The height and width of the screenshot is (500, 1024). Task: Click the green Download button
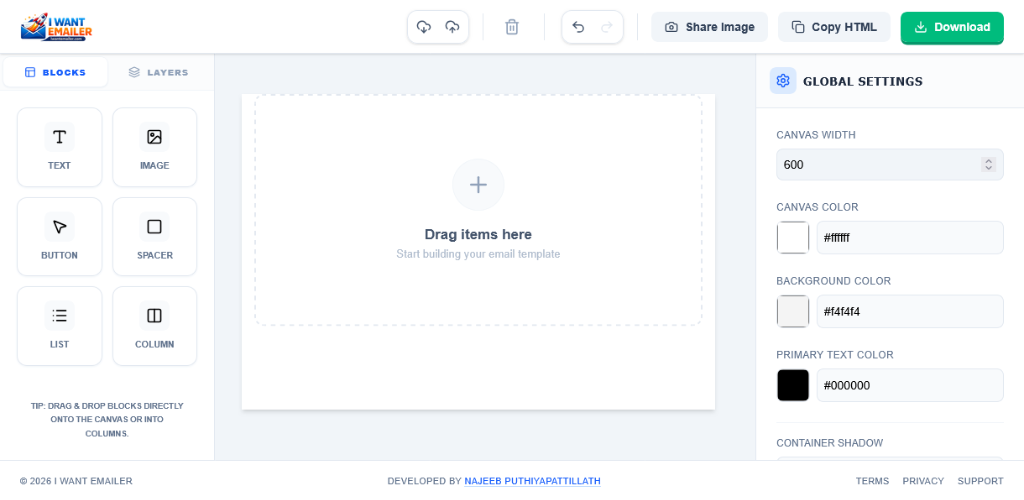pos(951,27)
